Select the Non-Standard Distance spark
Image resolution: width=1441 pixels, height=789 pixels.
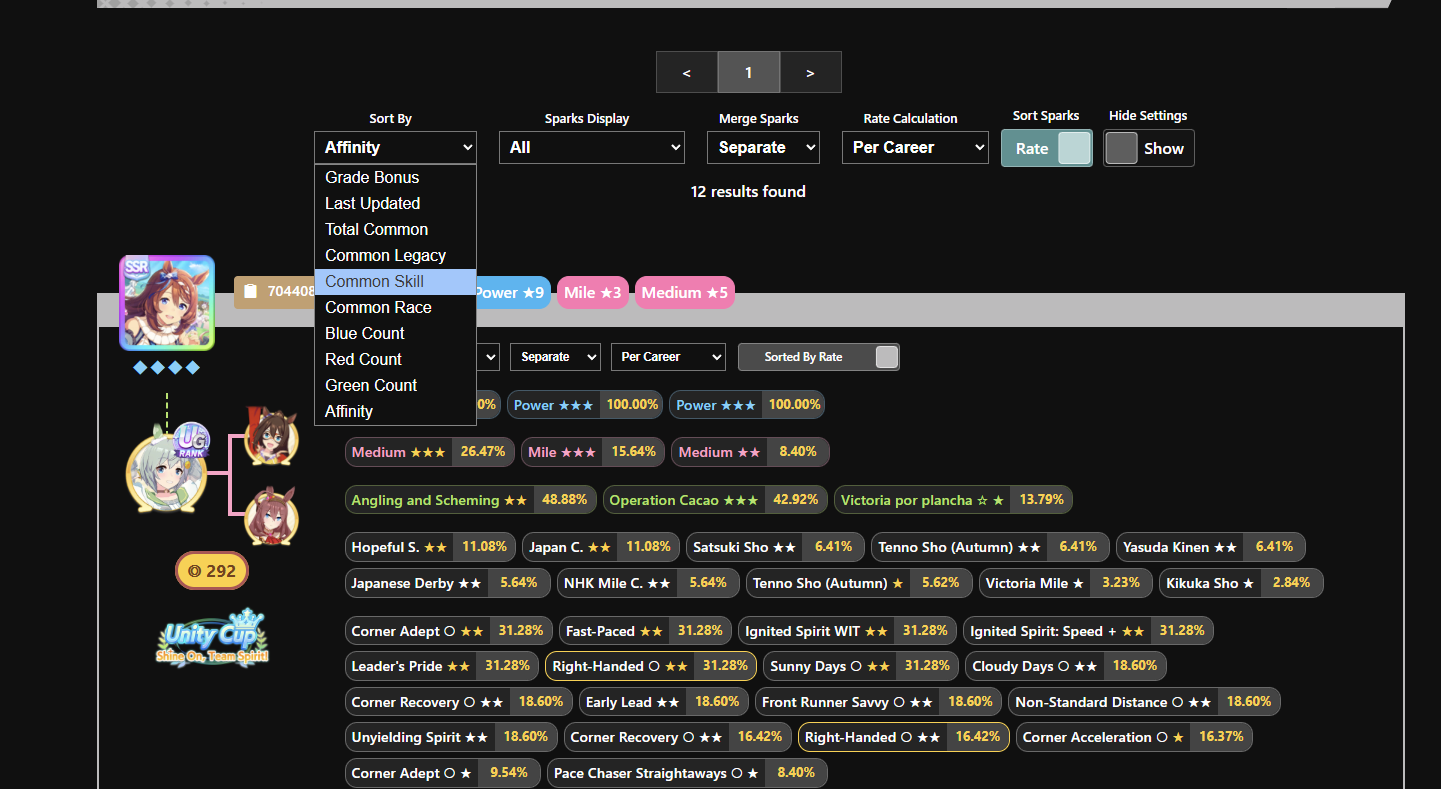pos(1144,702)
